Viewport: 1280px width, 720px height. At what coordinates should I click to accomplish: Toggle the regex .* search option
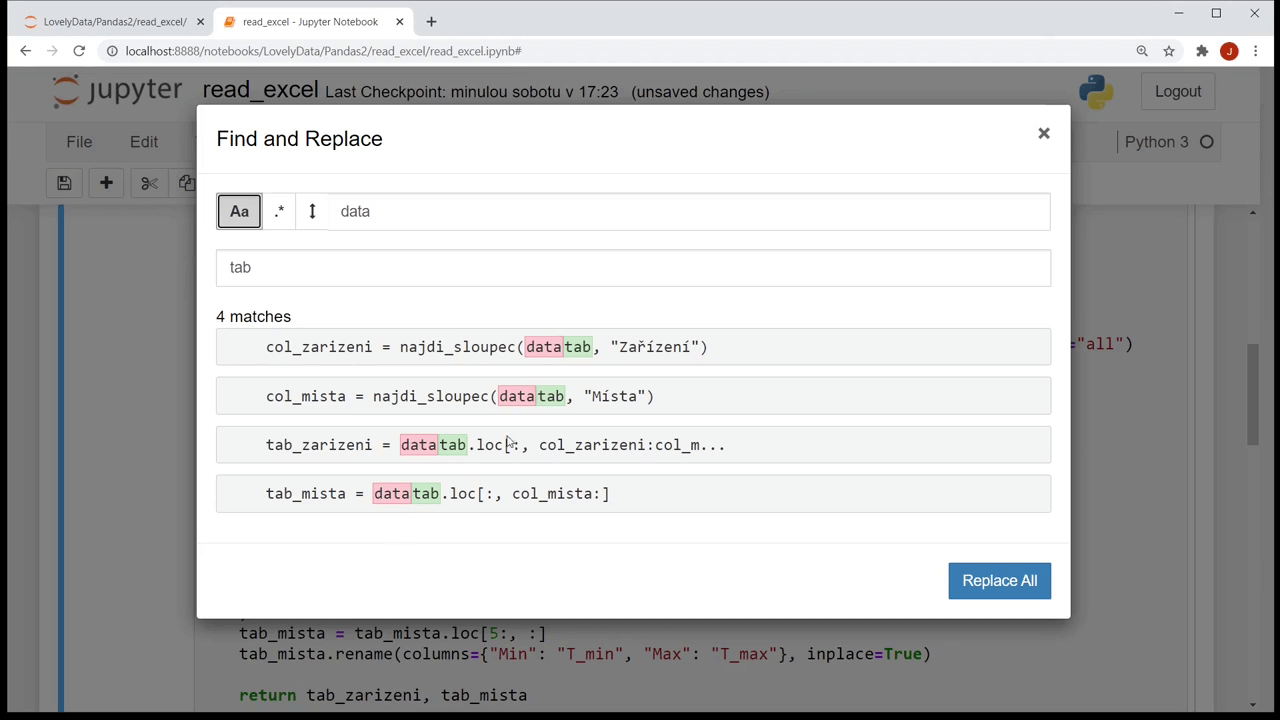pos(279,211)
